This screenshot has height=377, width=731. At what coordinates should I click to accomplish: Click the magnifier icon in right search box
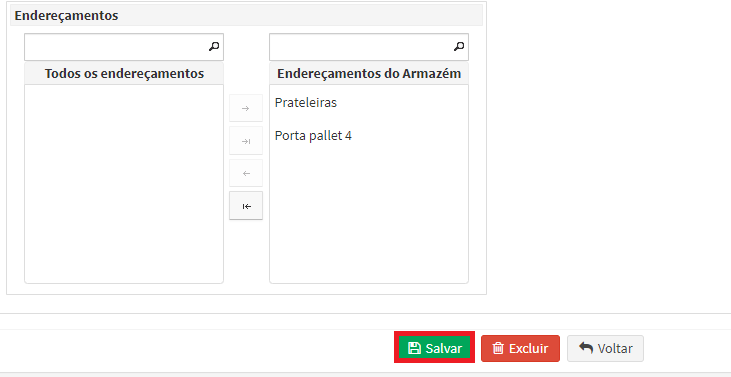(x=459, y=46)
